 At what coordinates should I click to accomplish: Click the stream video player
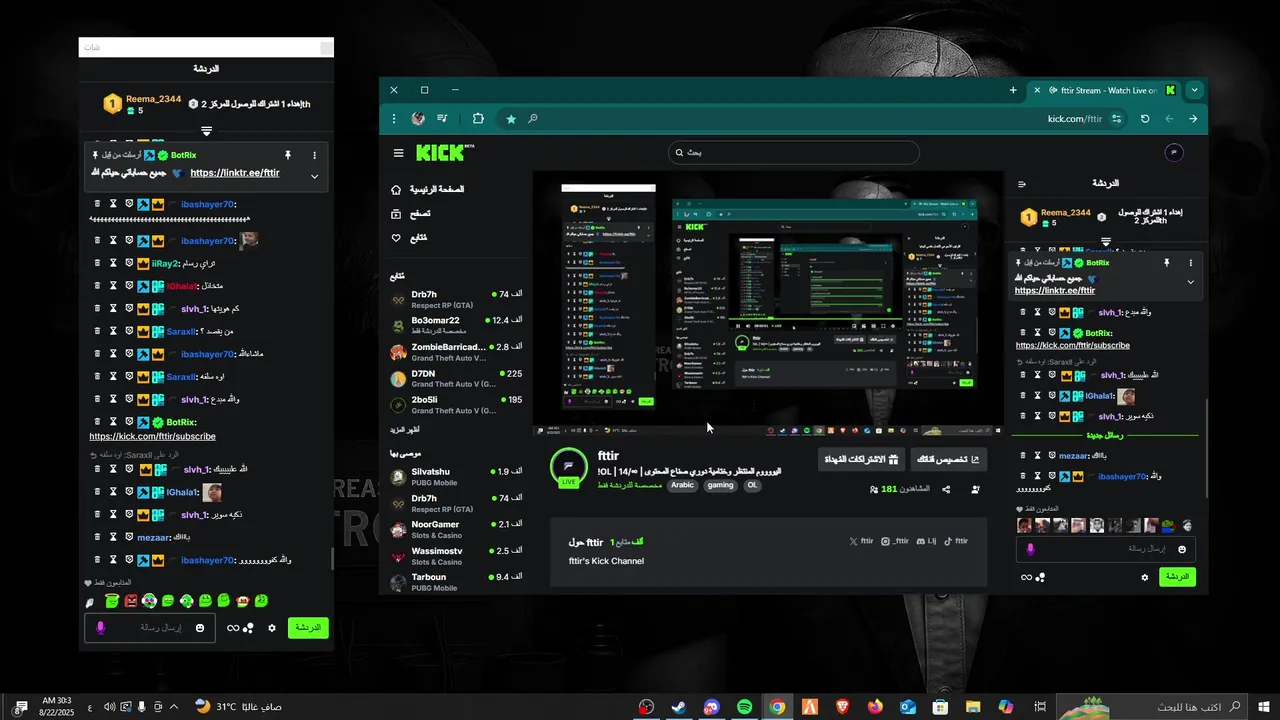[x=767, y=303]
